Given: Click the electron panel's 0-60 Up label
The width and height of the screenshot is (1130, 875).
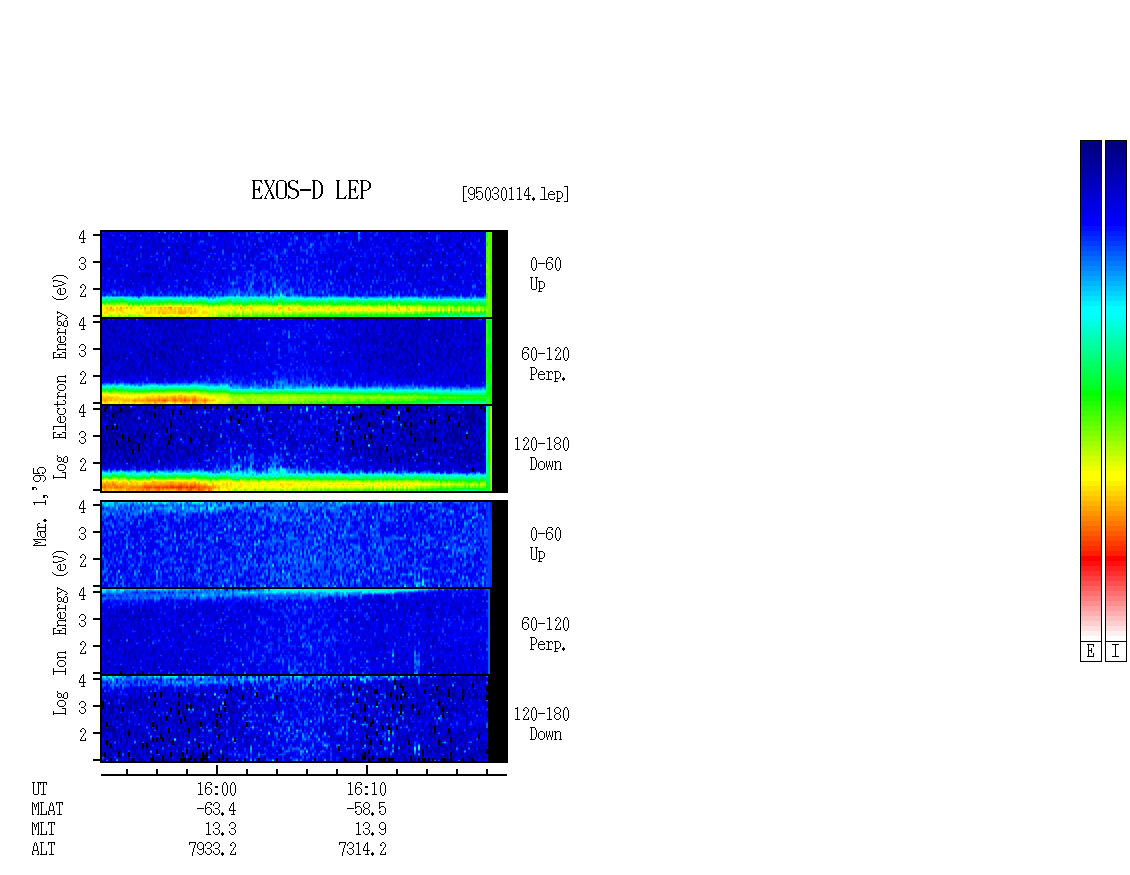Looking at the screenshot, I should (x=546, y=274).
